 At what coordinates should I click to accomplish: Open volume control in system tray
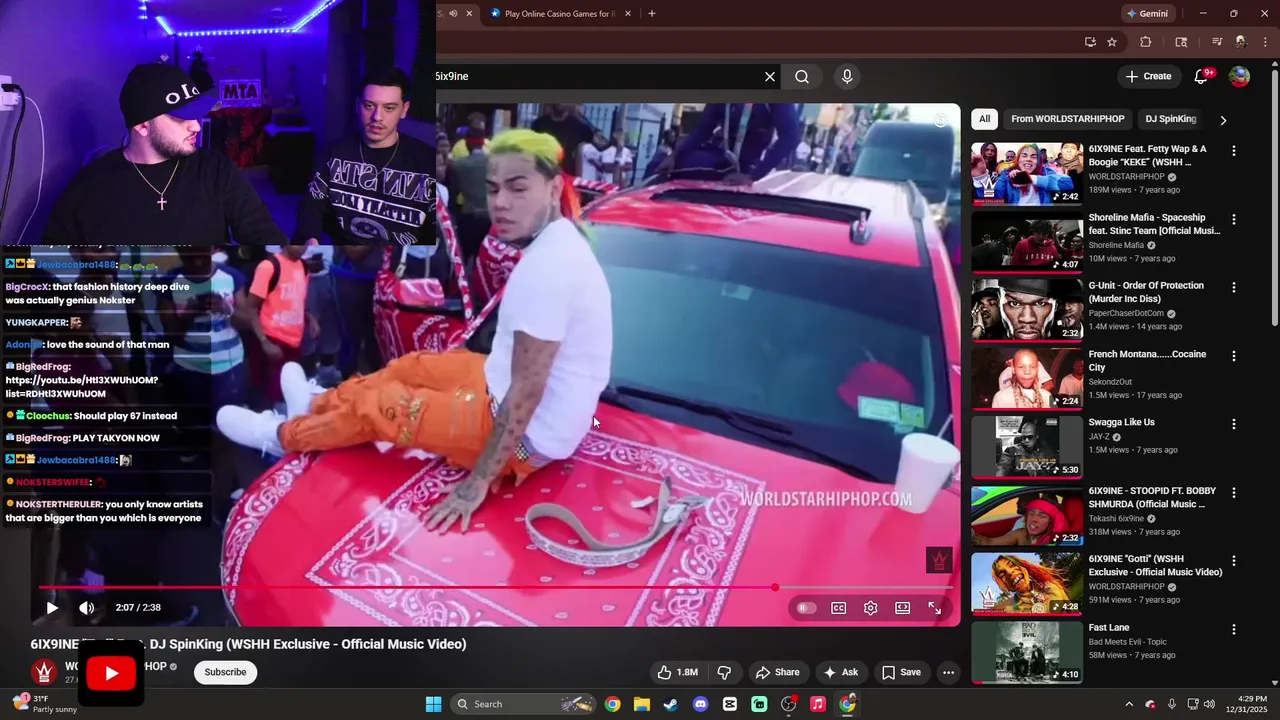point(1209,704)
